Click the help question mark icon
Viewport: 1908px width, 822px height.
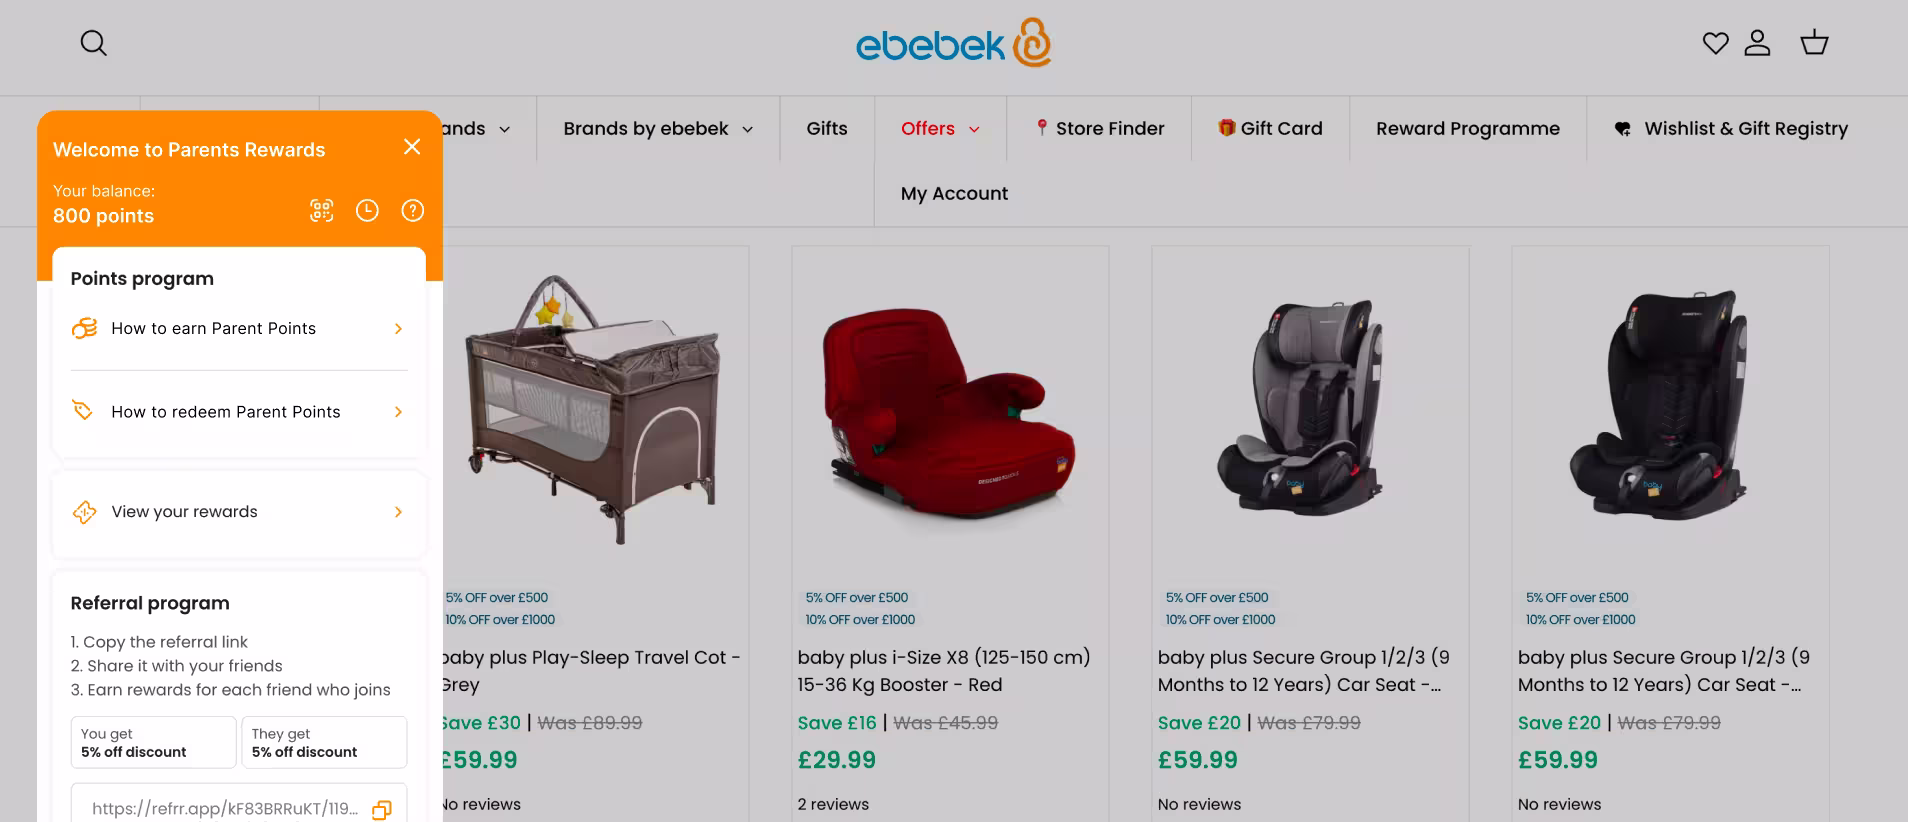click(x=412, y=210)
